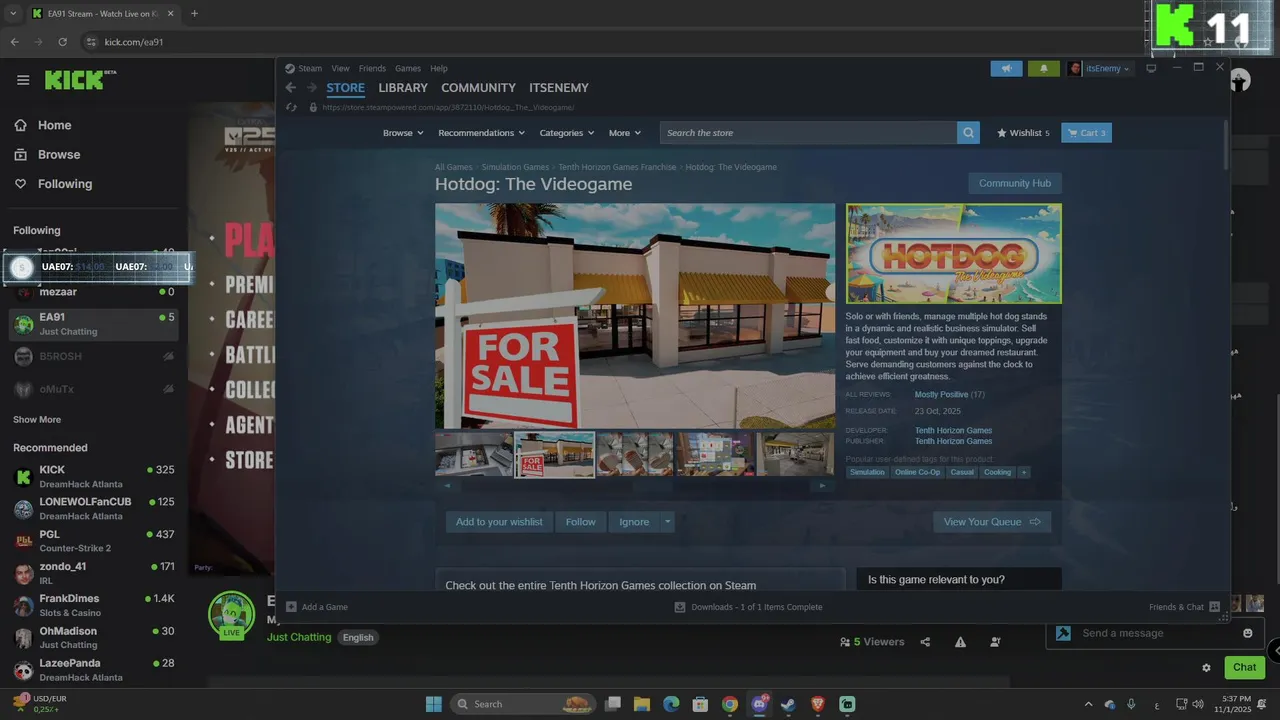This screenshot has height=720, width=1280.
Task: Open LazeePanda recommended channel
Action: point(94,670)
